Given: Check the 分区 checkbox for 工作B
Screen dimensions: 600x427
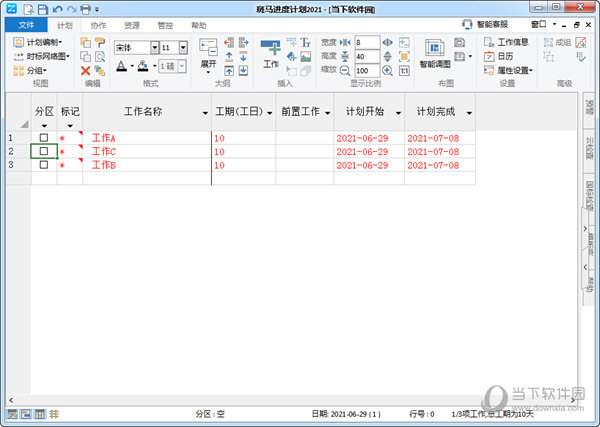Looking at the screenshot, I should (43, 165).
